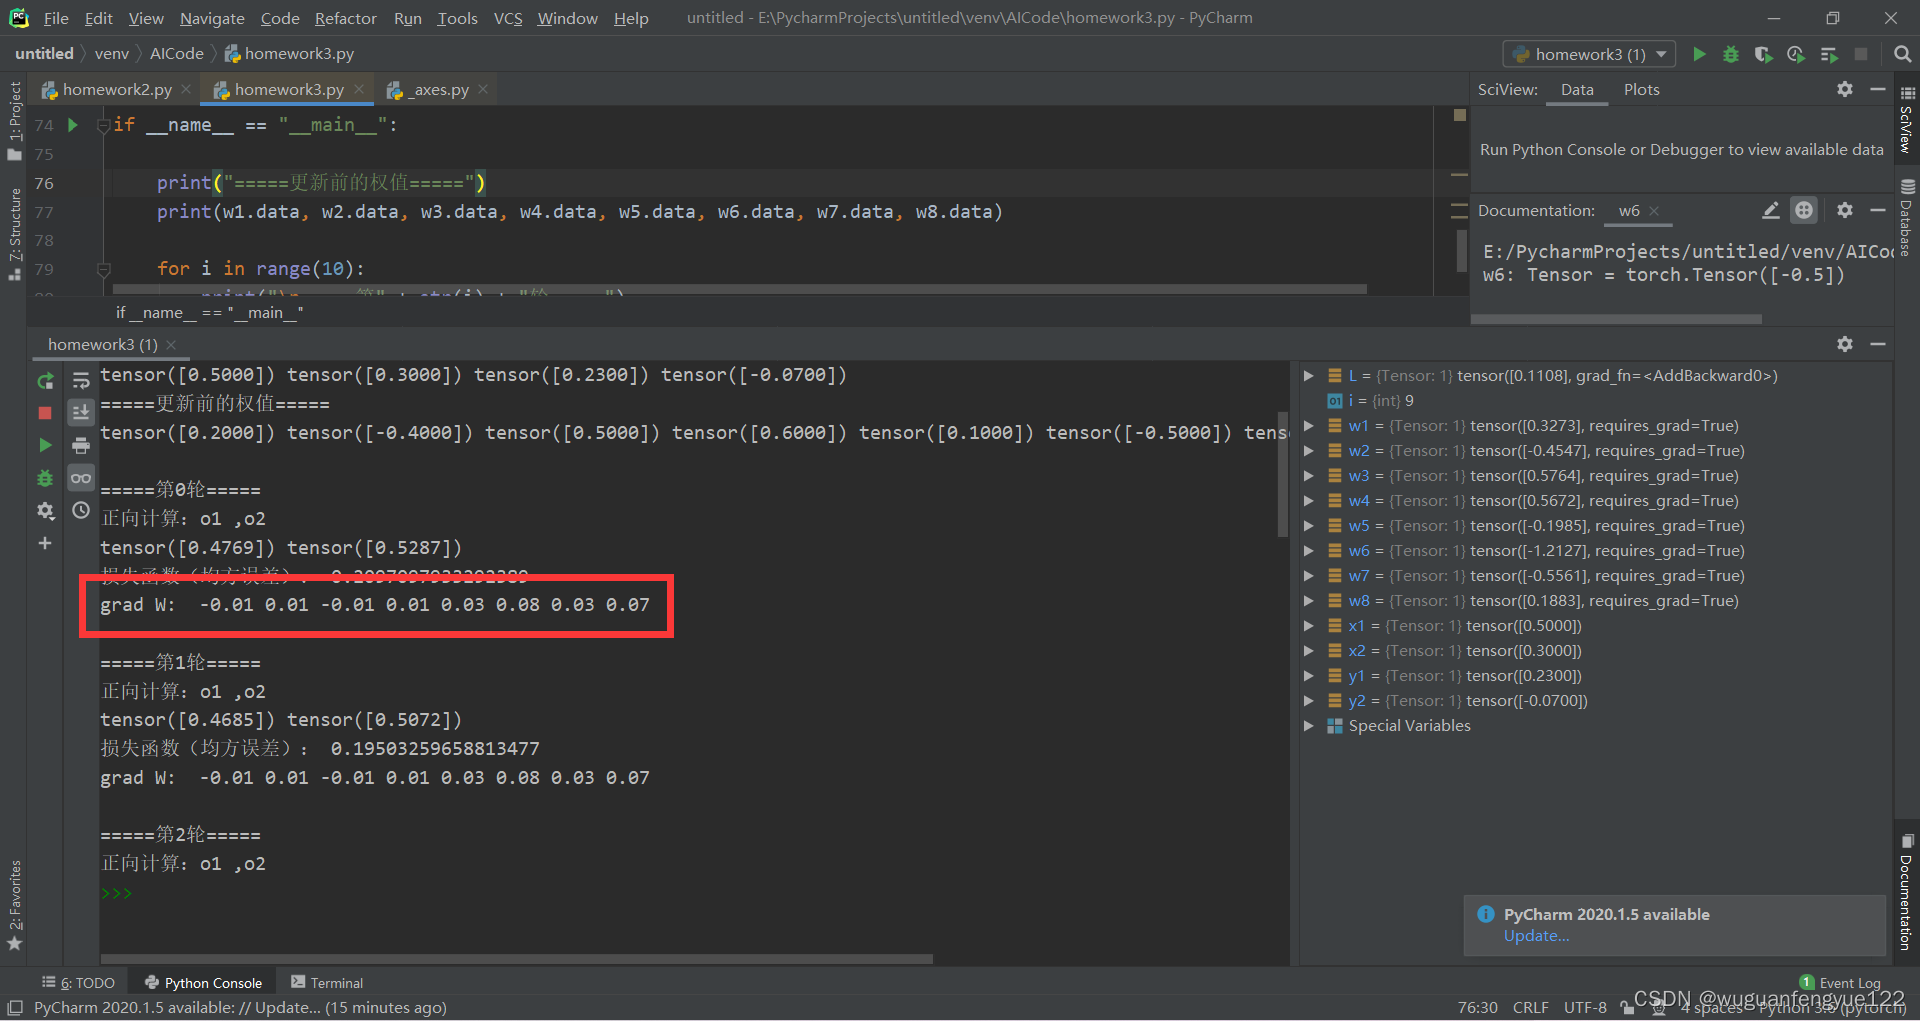The height and width of the screenshot is (1021, 1920).
Task: Hide the SciView panel
Action: pos(1878,89)
